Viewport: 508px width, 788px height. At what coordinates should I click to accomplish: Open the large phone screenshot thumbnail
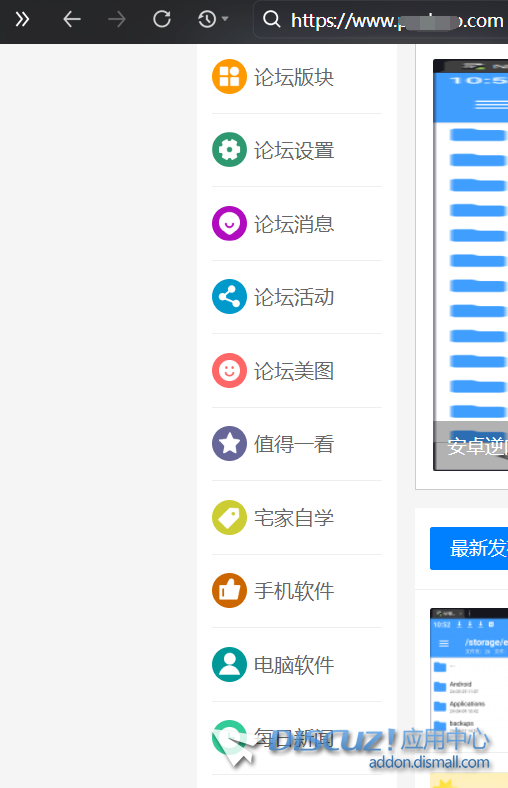point(470,265)
